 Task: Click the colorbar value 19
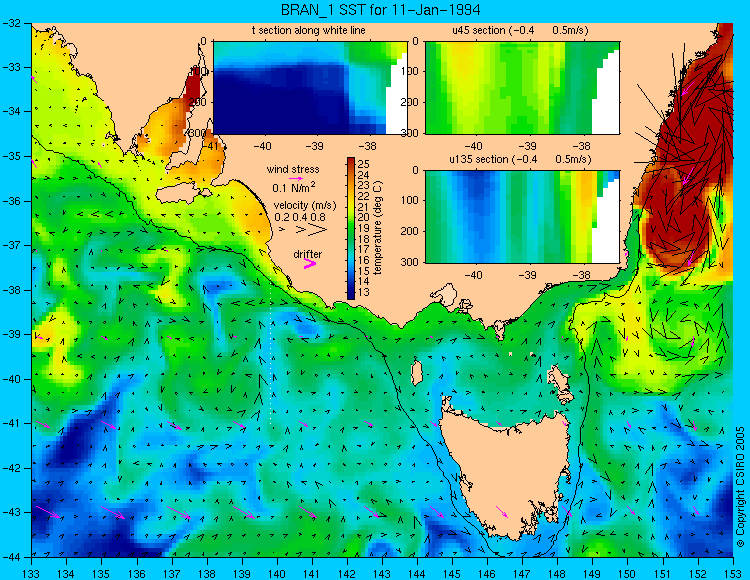[364, 229]
